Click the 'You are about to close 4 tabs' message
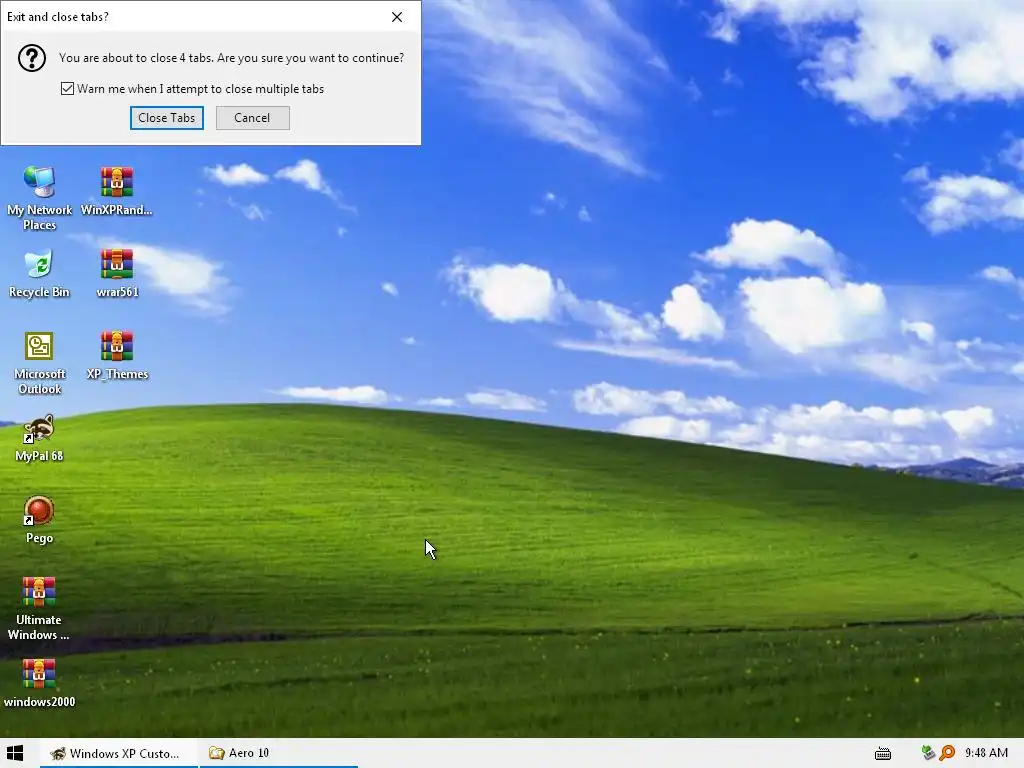 pos(231,58)
